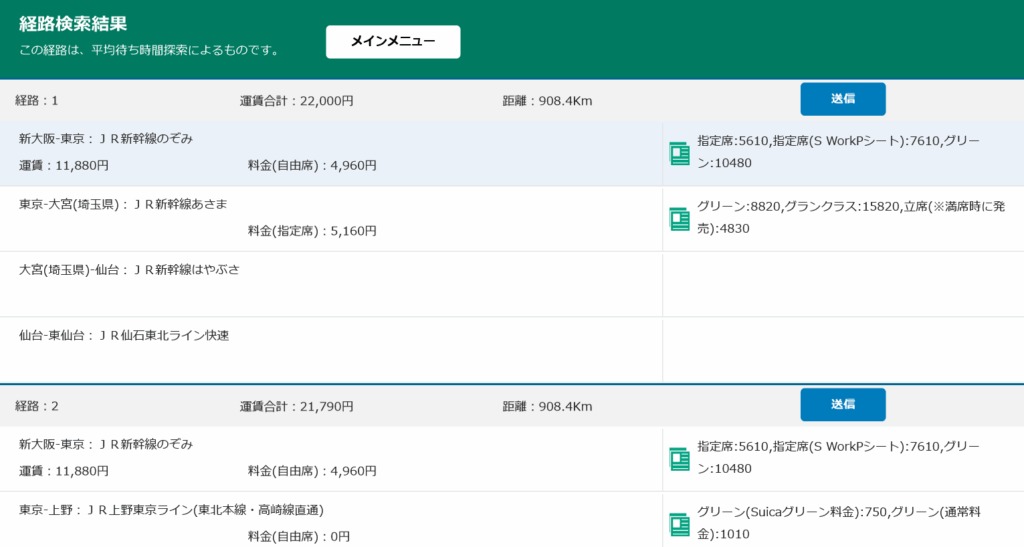This screenshot has height=547, width=1024.
Task: Open fare detail icon beside 指定席:5610 in route 1
Action: pos(680,153)
